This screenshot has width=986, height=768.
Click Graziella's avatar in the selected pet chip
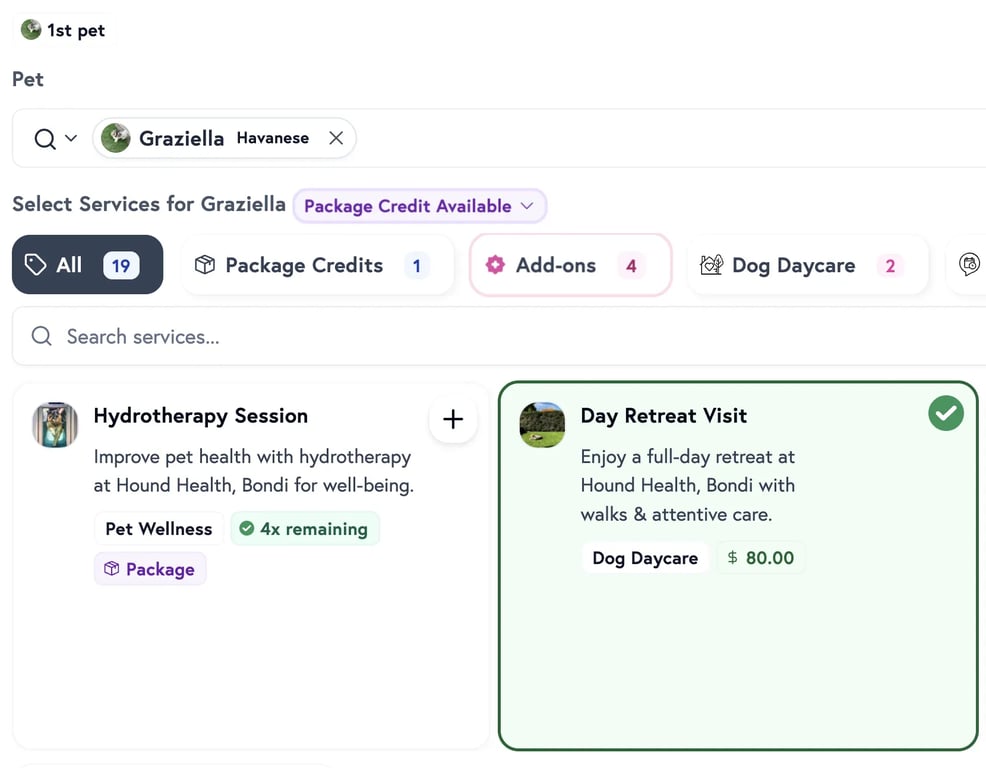coord(115,137)
